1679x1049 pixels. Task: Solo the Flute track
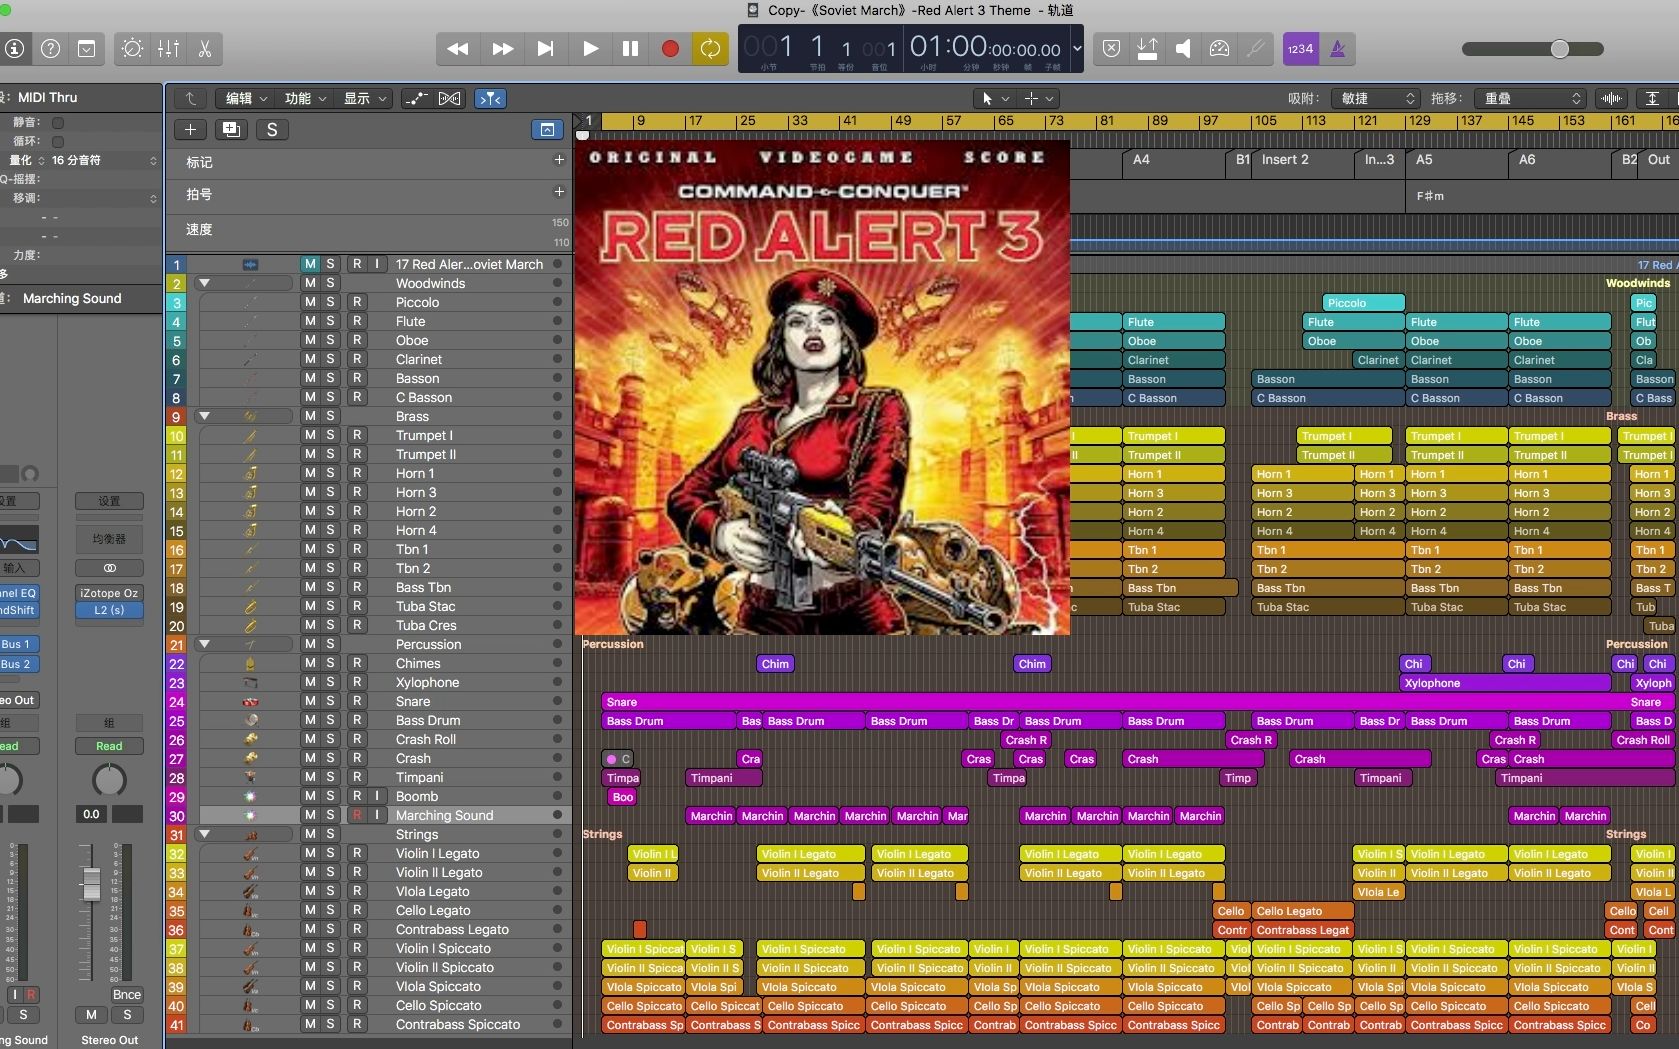(x=330, y=321)
